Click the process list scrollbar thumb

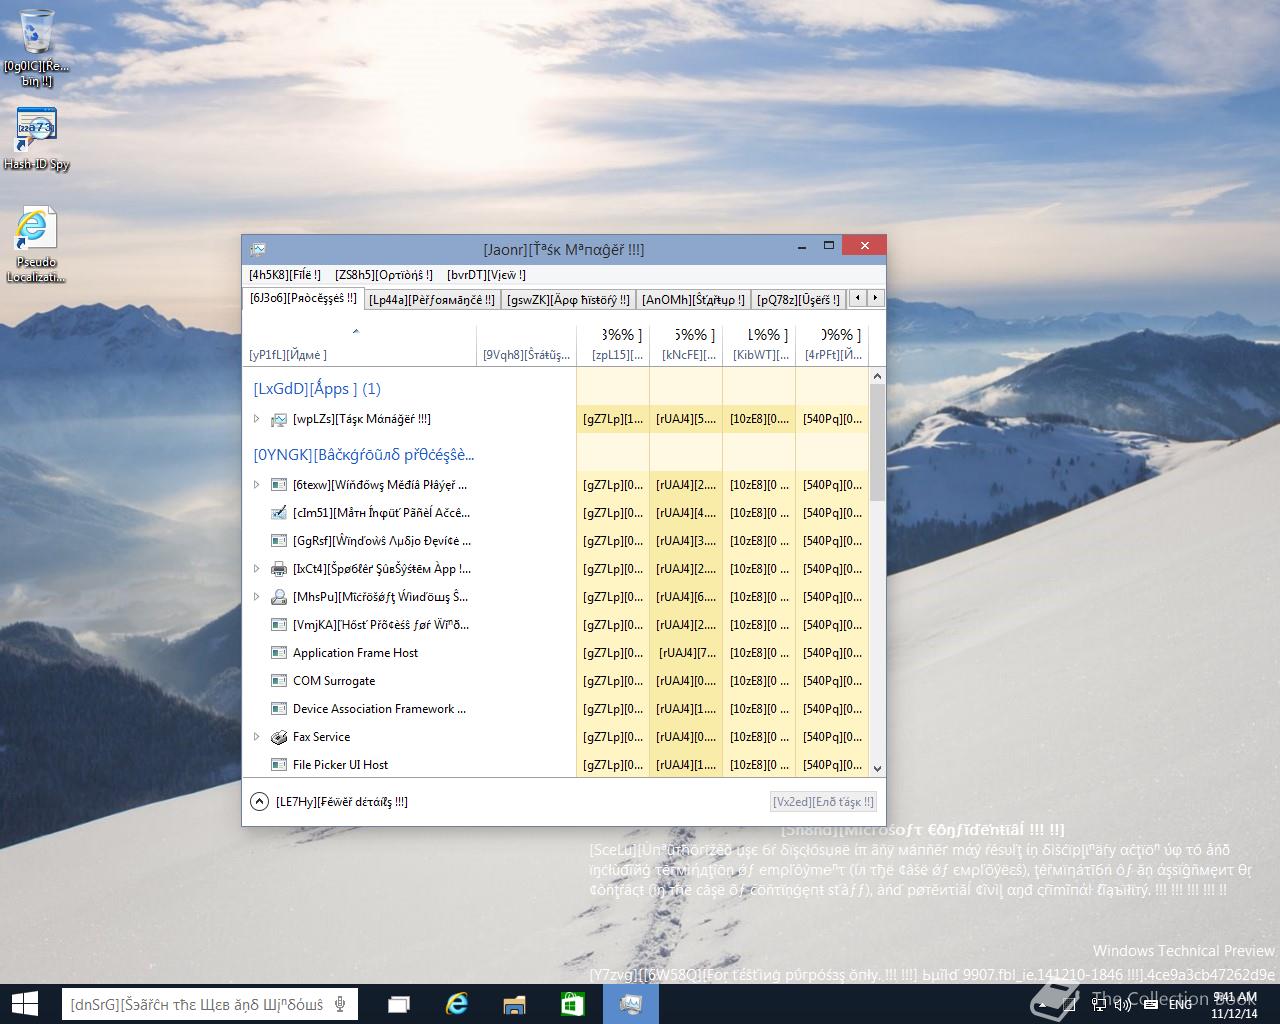[878, 442]
